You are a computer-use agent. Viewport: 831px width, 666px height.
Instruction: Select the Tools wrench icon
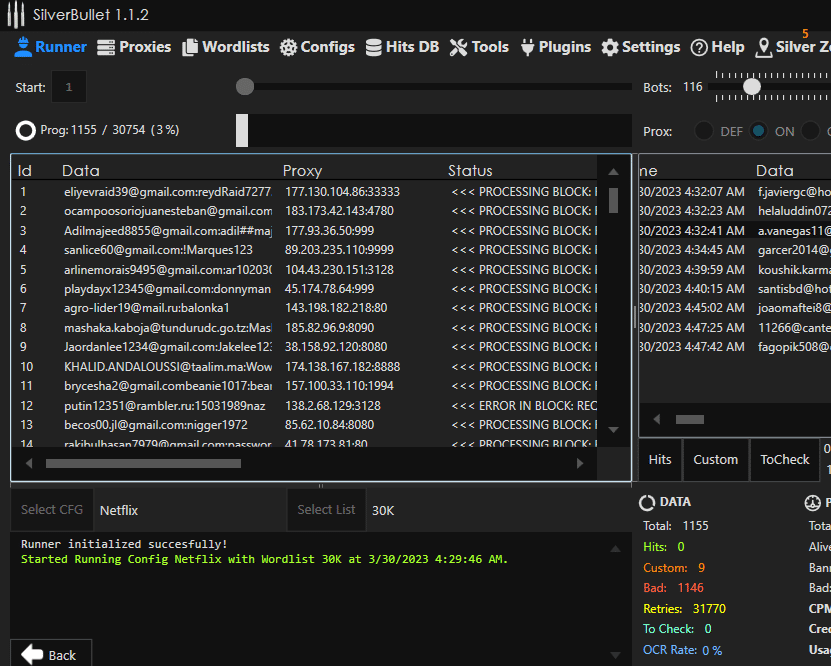(x=458, y=47)
